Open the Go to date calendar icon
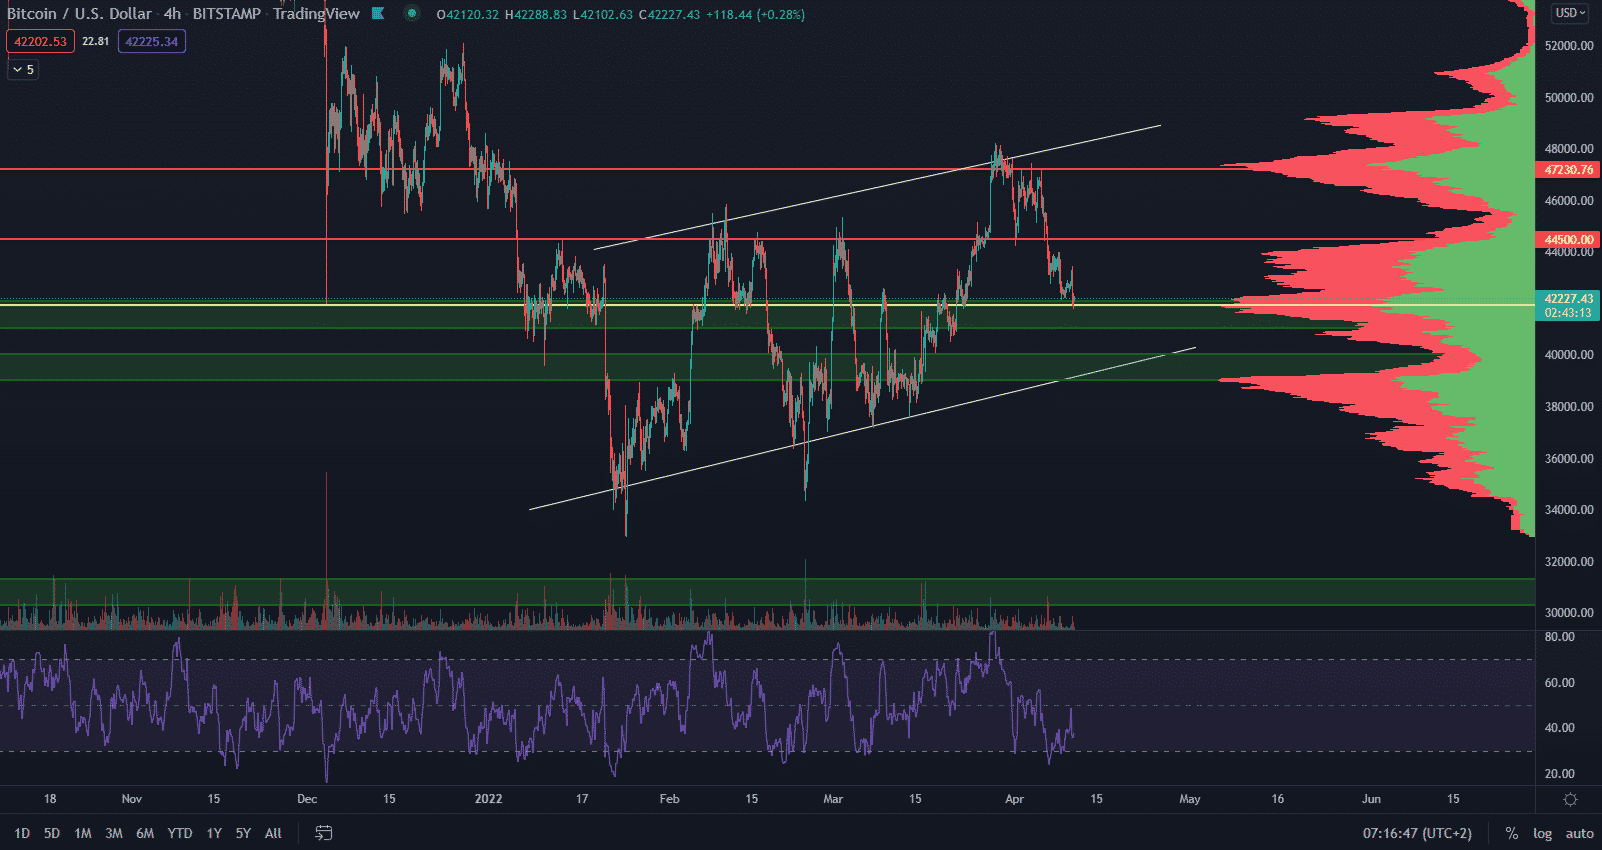Screen dimensions: 1602x850 click(323, 833)
